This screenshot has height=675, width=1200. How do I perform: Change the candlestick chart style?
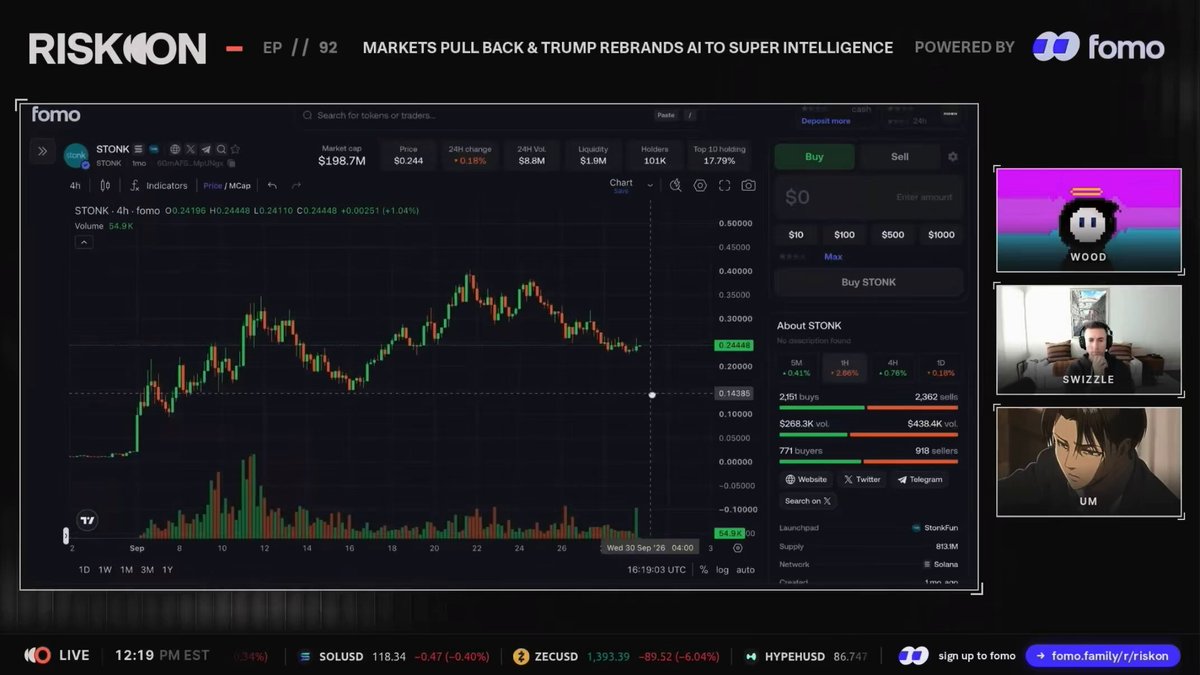pos(105,185)
